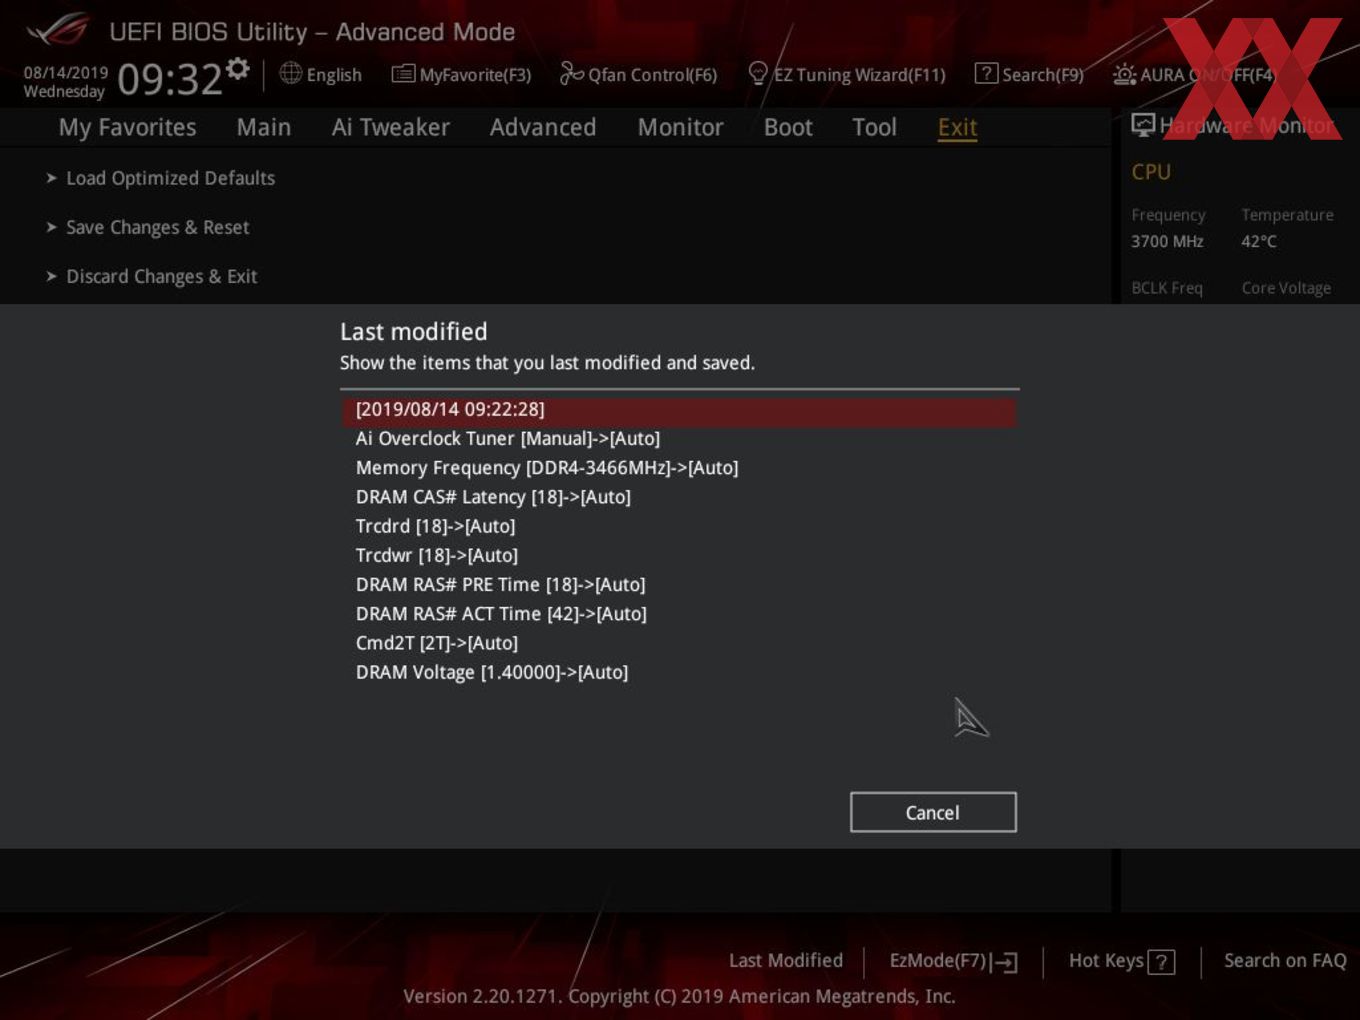Click the globe language icon
1360x1020 pixels.
291,73
